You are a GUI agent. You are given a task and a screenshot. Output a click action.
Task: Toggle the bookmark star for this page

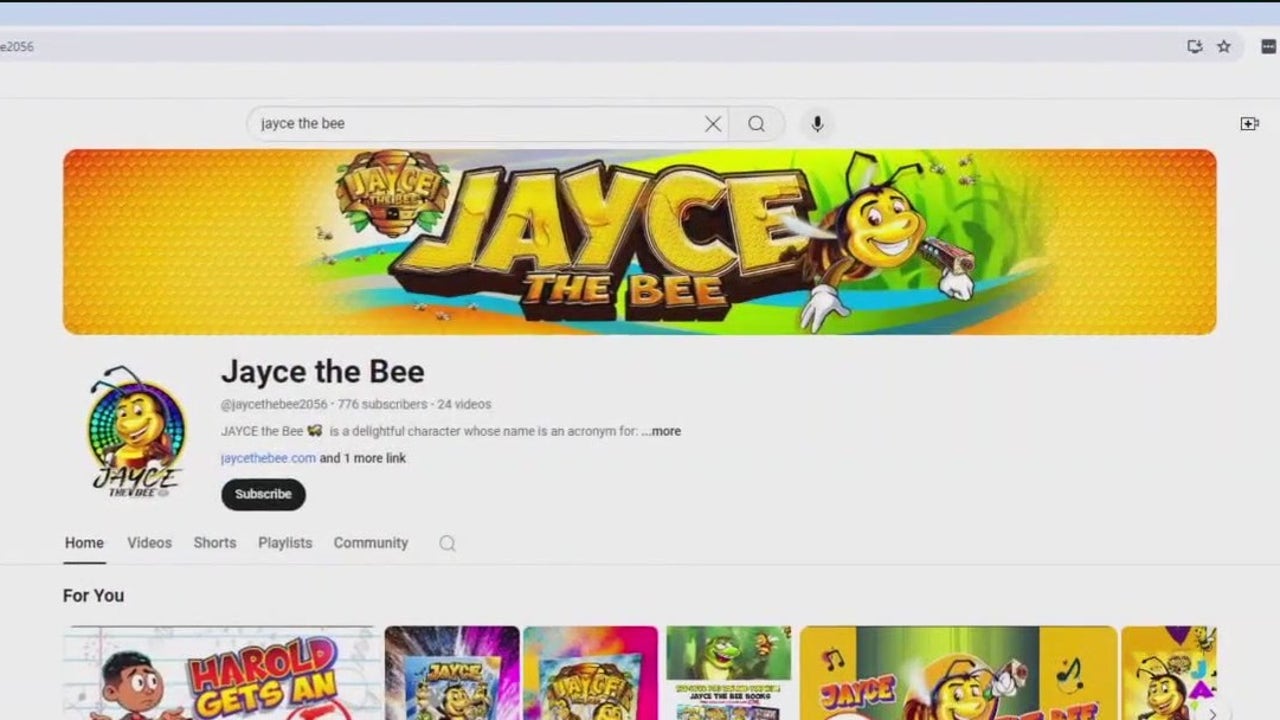[1224, 46]
